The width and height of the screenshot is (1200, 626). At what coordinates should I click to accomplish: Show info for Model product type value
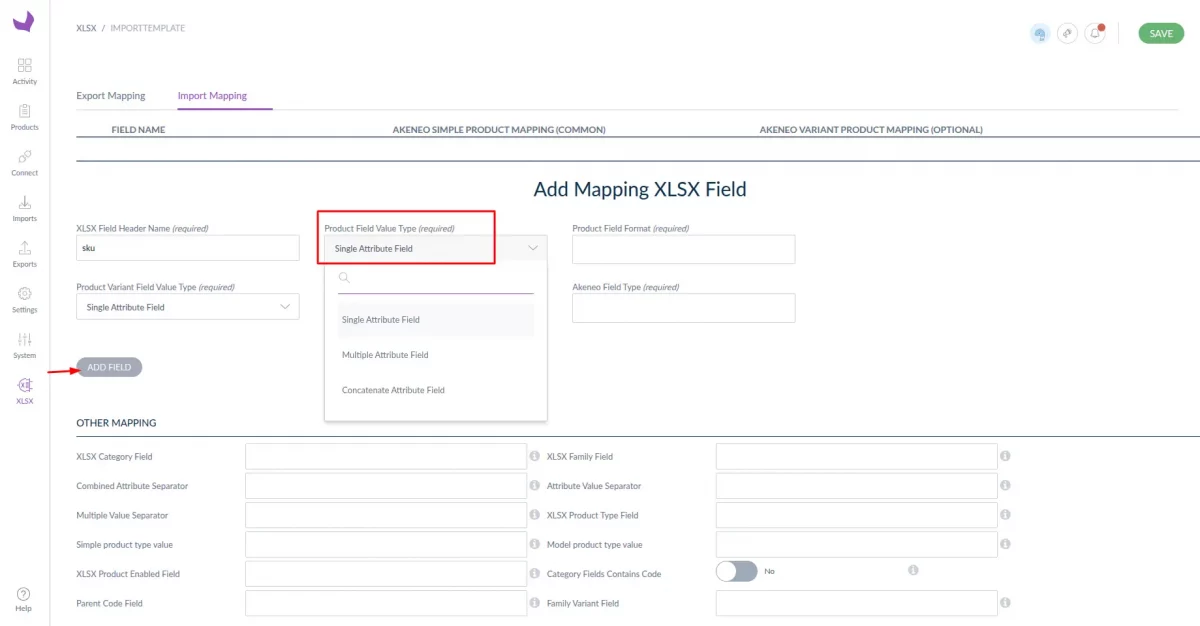point(1005,545)
